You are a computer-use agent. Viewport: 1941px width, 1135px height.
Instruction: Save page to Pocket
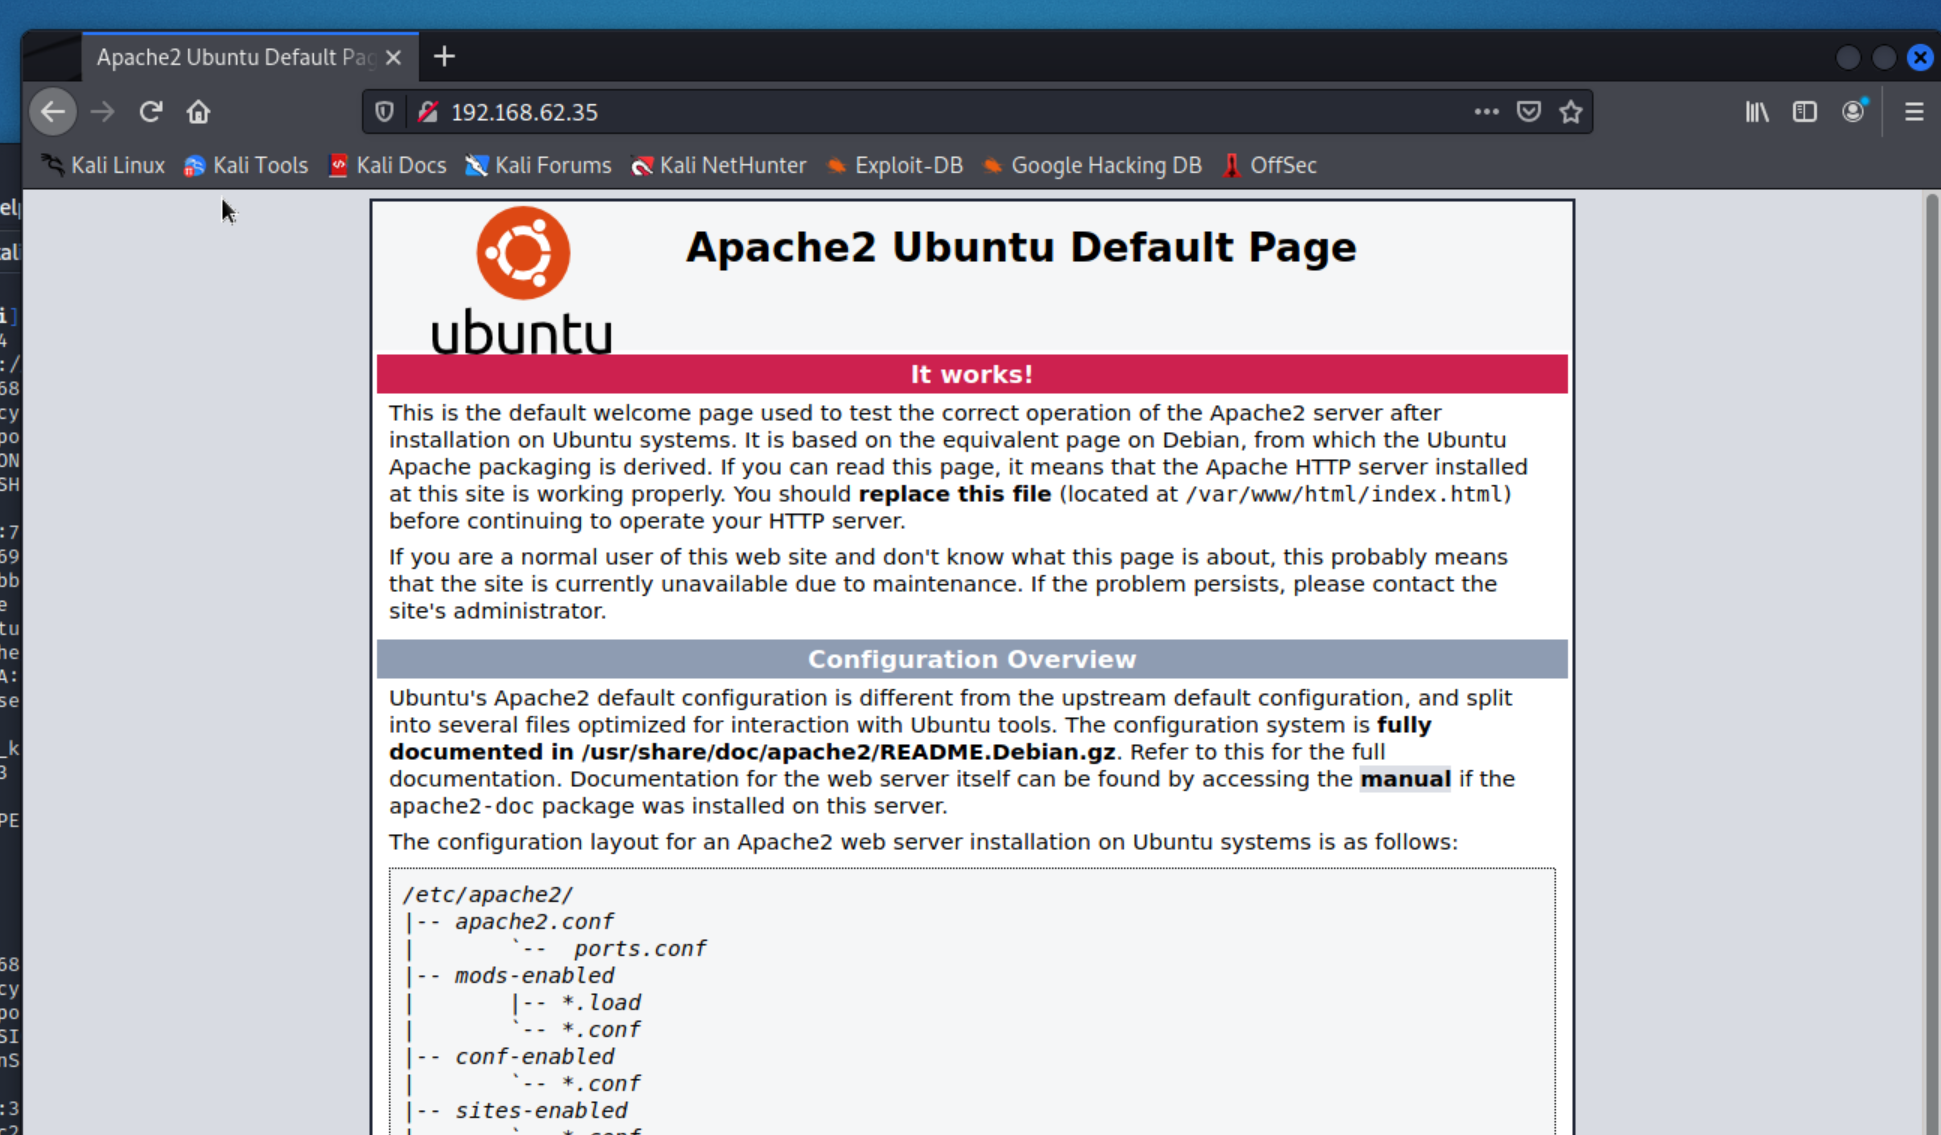(1528, 112)
